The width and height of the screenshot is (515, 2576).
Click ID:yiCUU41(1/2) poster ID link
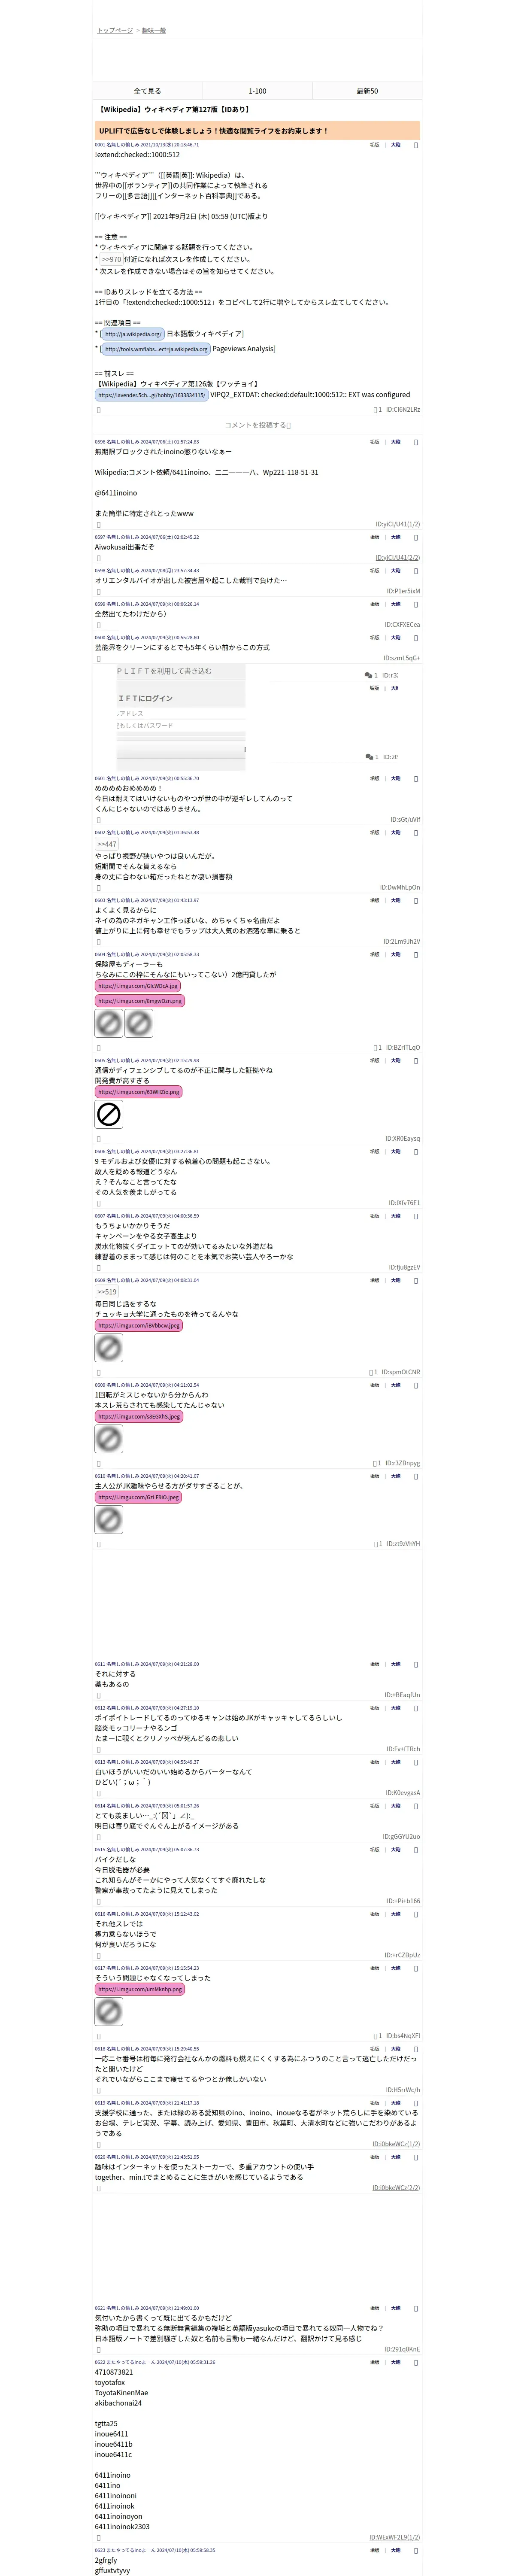[397, 524]
